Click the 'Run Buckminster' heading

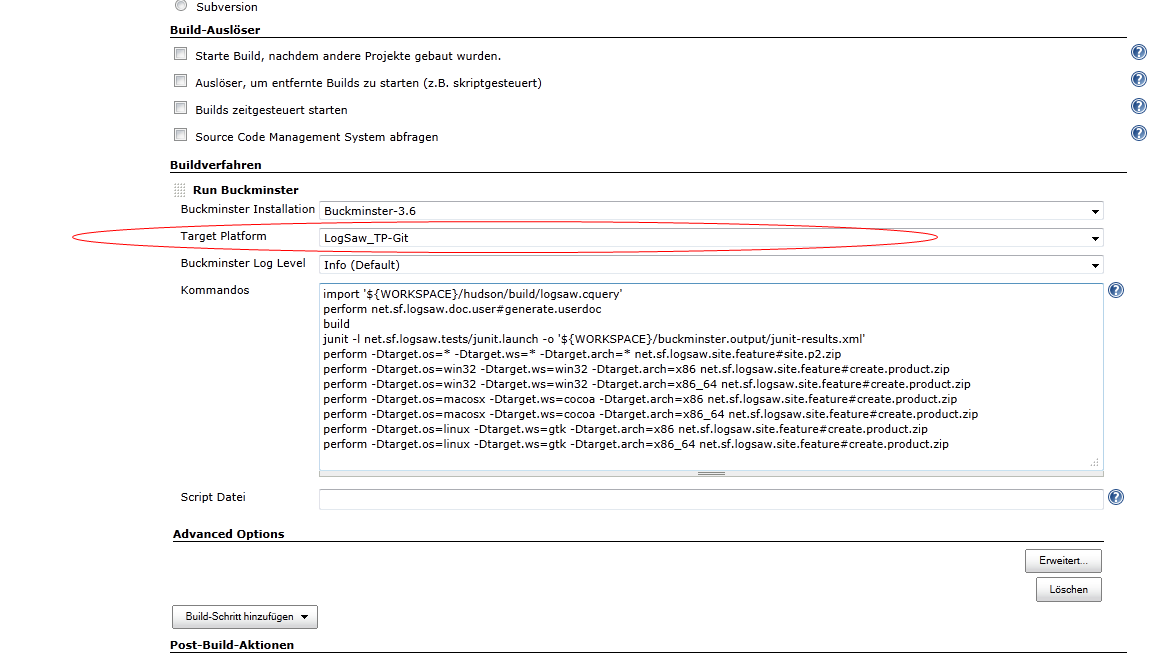click(x=246, y=190)
